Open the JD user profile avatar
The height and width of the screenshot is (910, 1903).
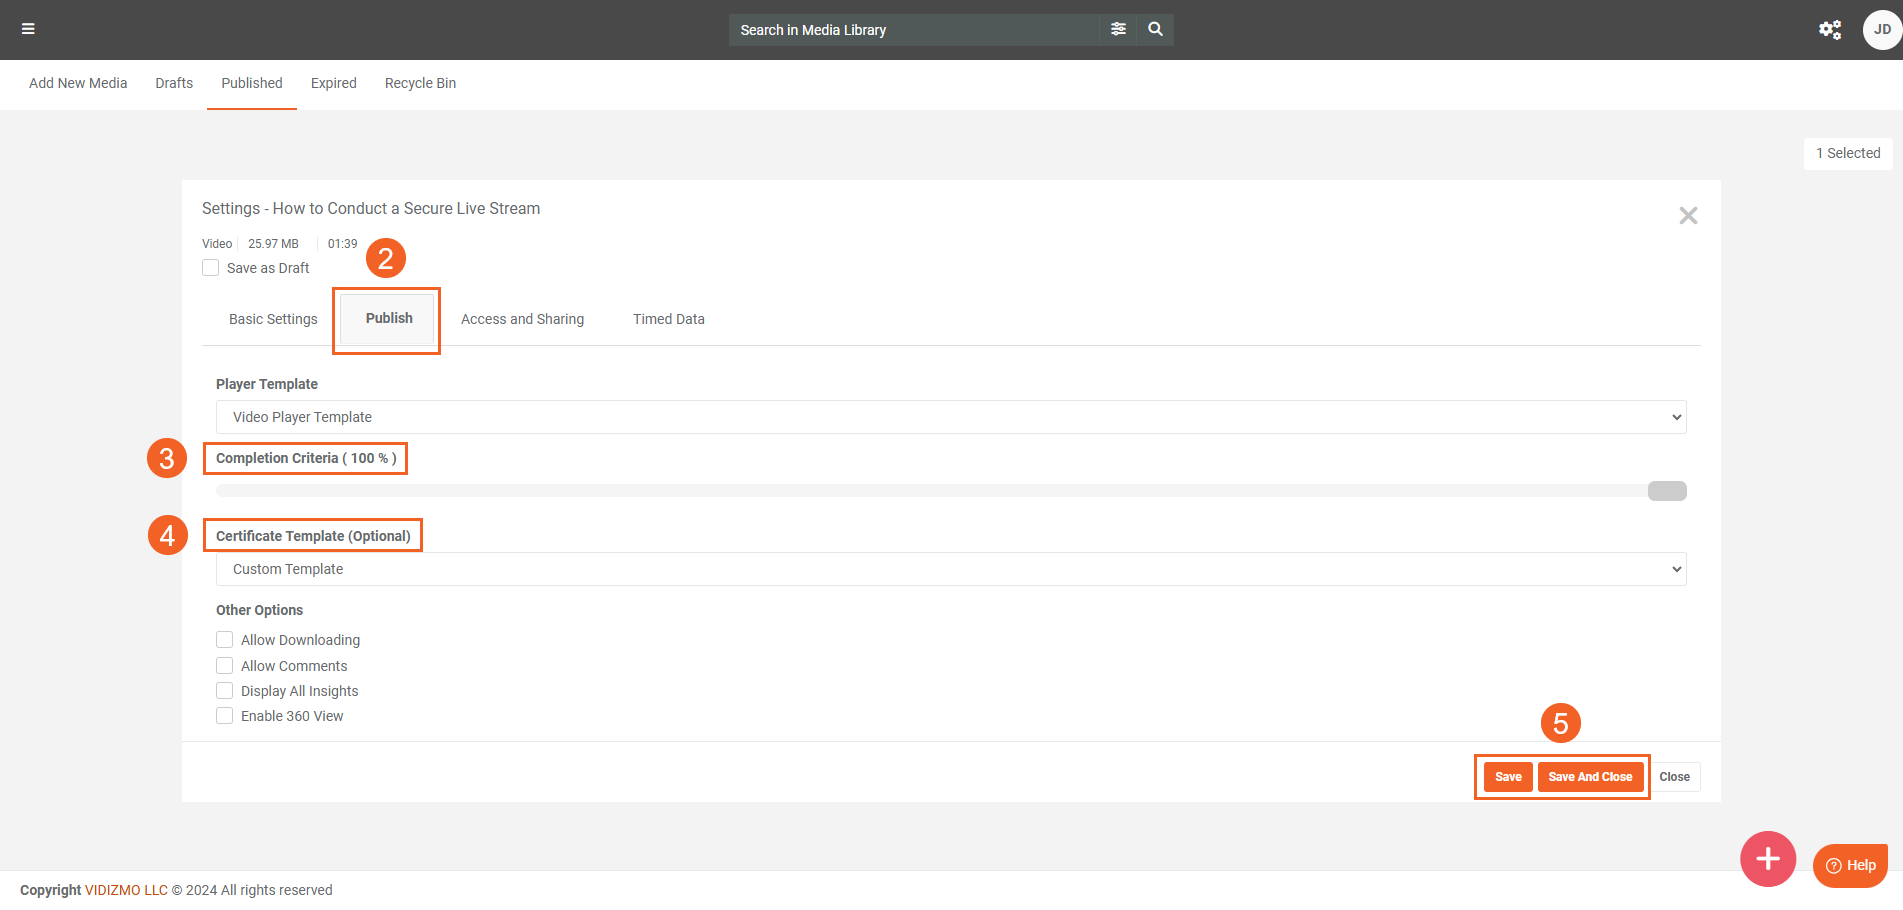click(x=1881, y=29)
